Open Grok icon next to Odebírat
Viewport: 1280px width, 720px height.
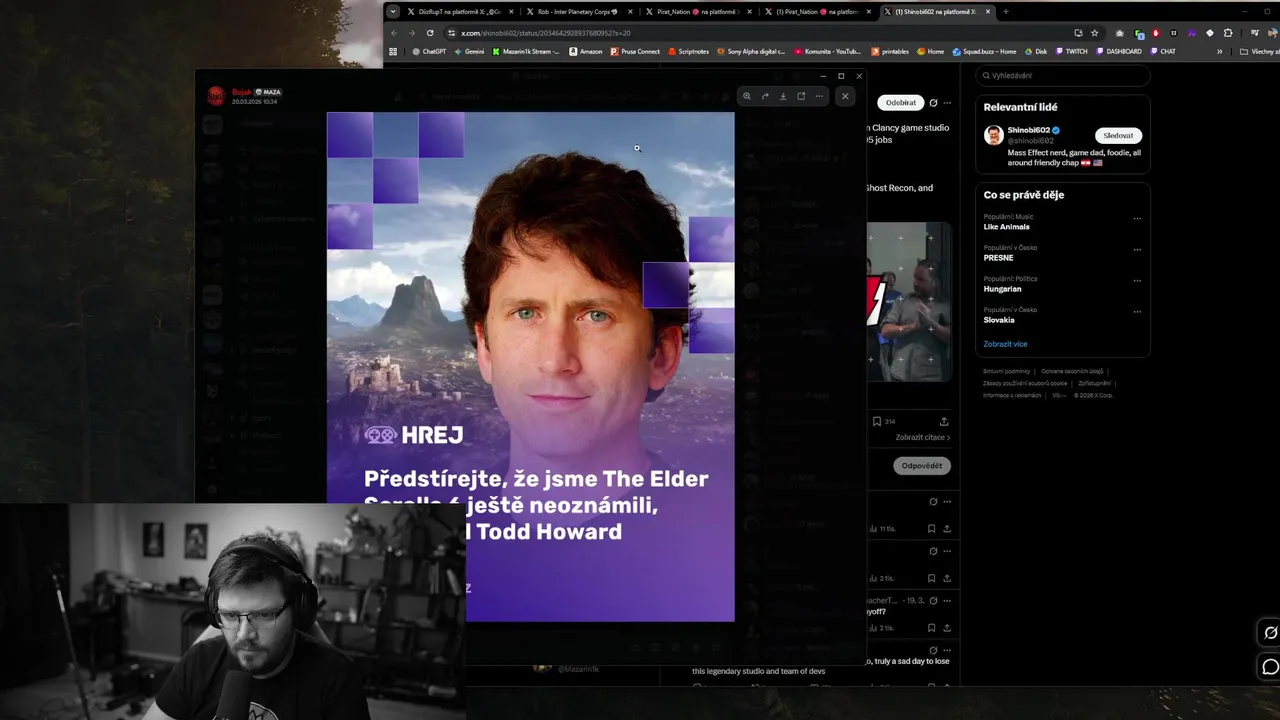(x=933, y=102)
